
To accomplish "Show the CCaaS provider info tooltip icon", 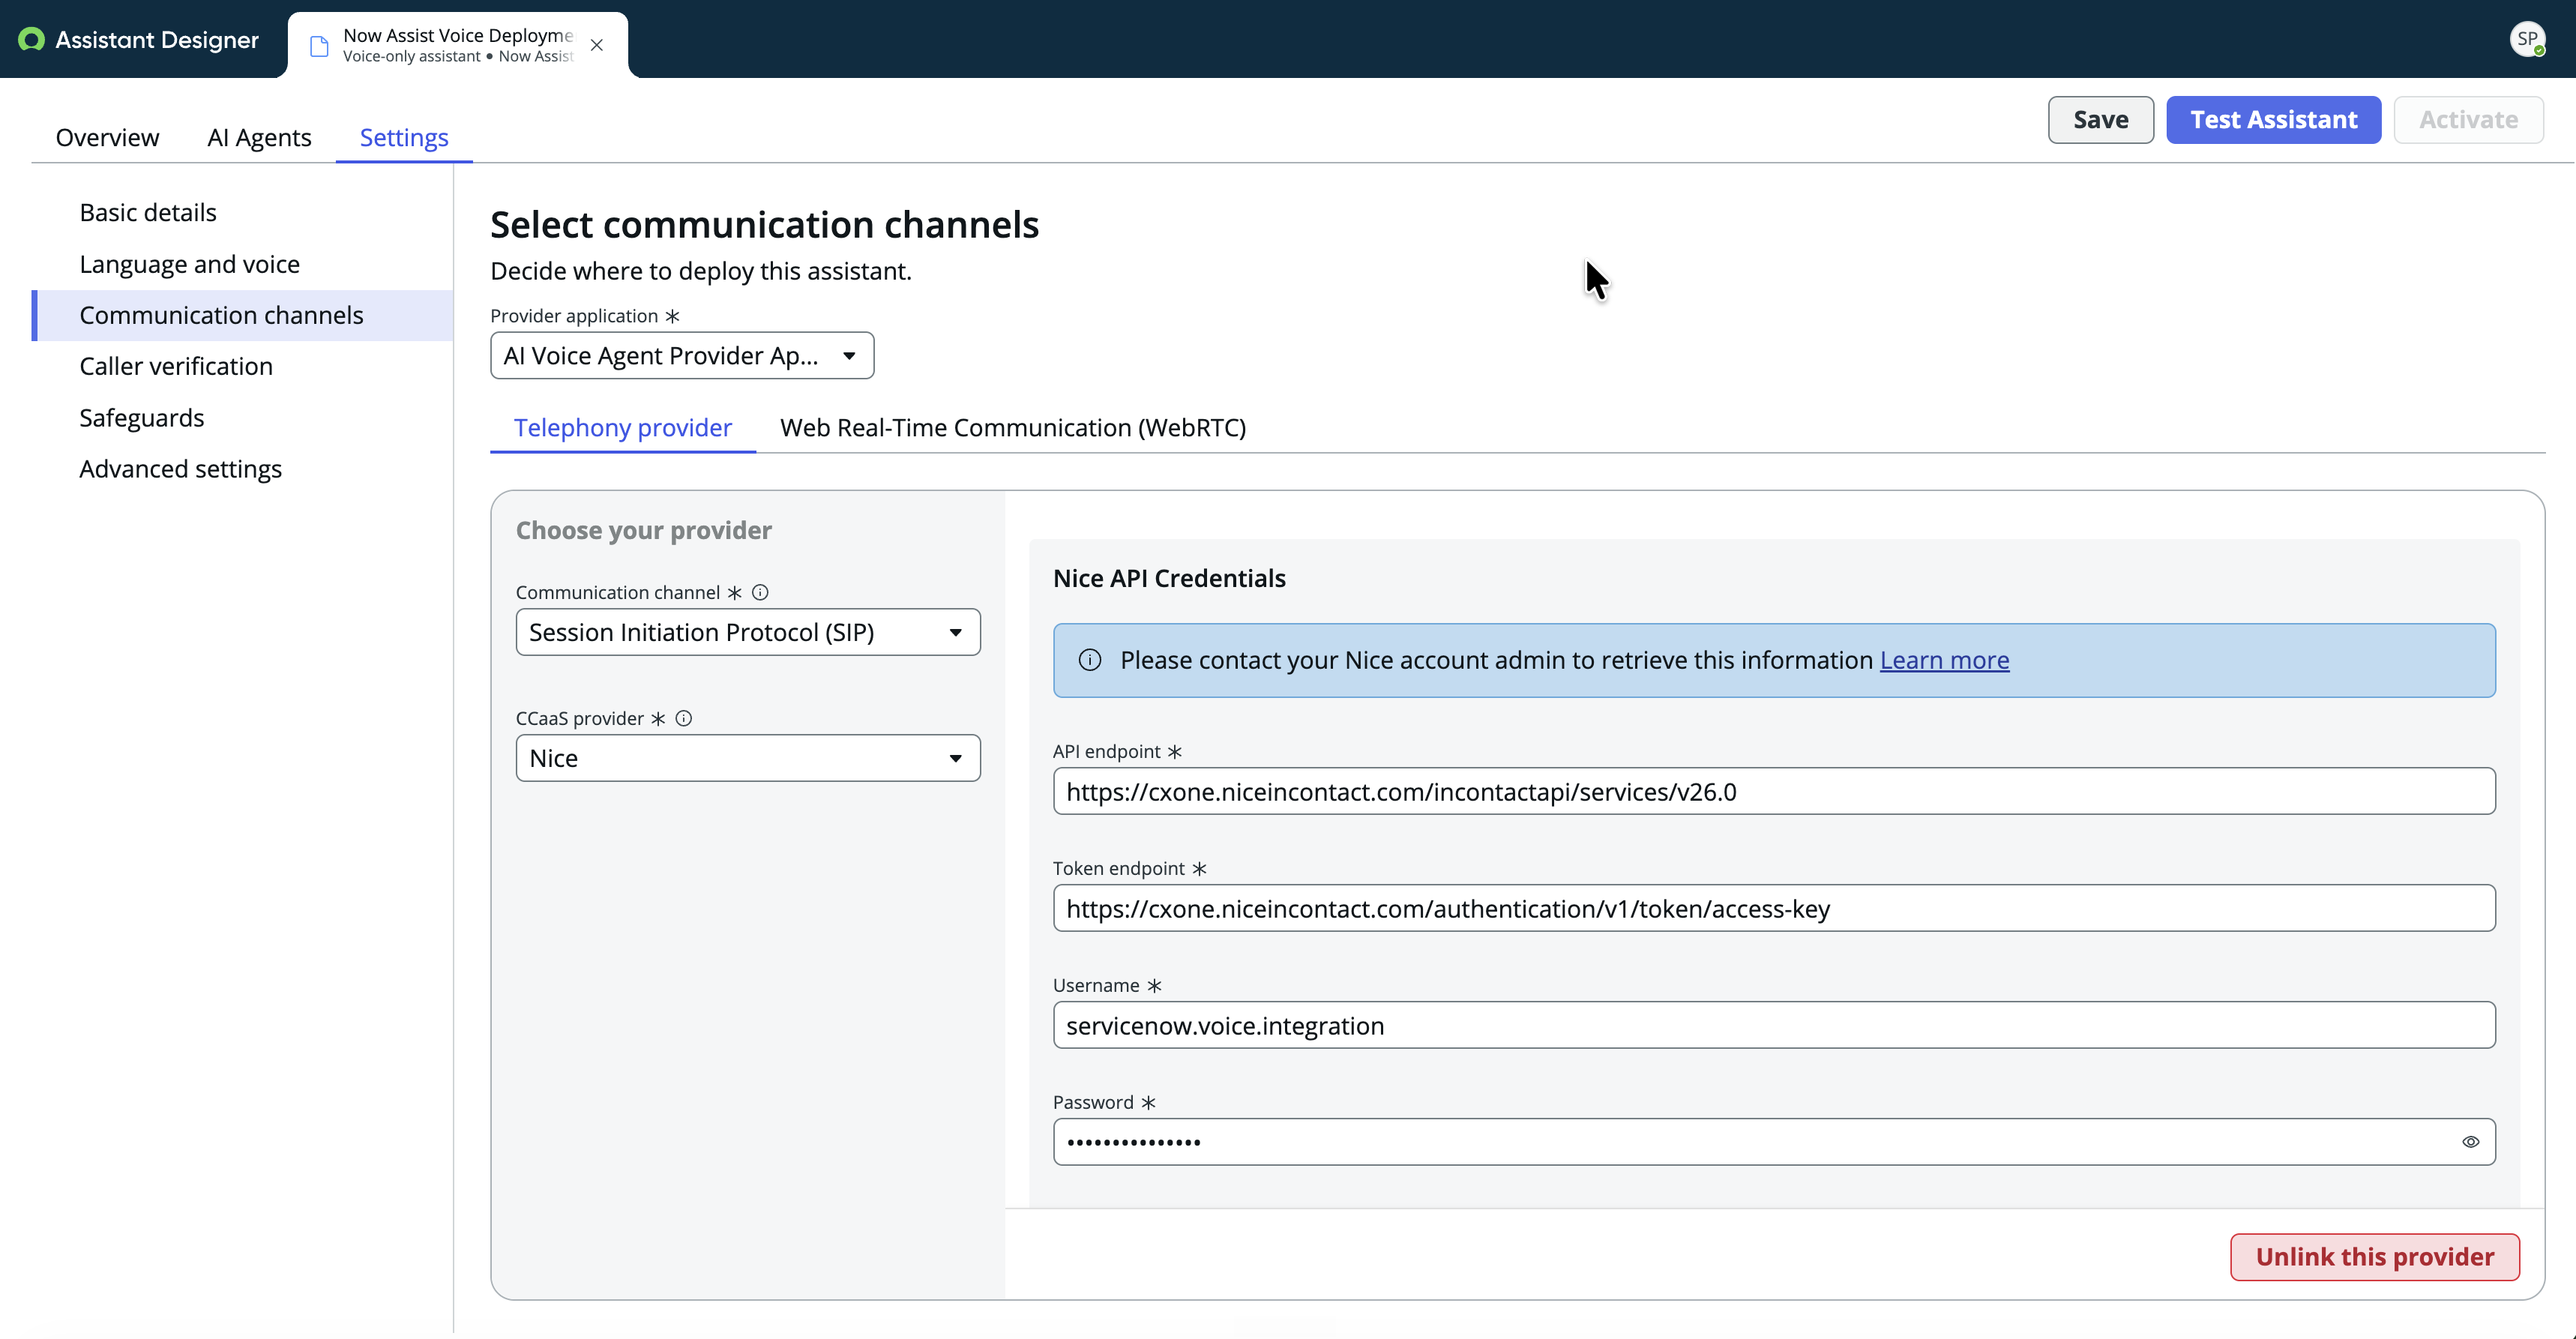I will pos(684,718).
